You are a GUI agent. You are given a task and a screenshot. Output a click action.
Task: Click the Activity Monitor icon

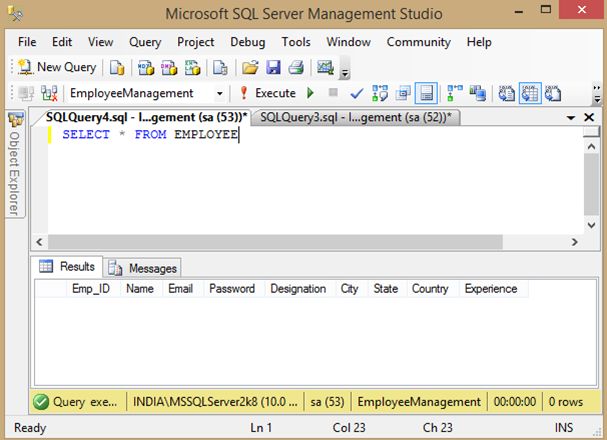324,67
